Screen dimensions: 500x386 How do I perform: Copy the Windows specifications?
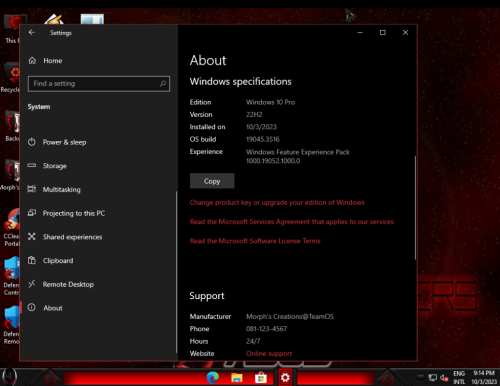pyautogui.click(x=212, y=181)
